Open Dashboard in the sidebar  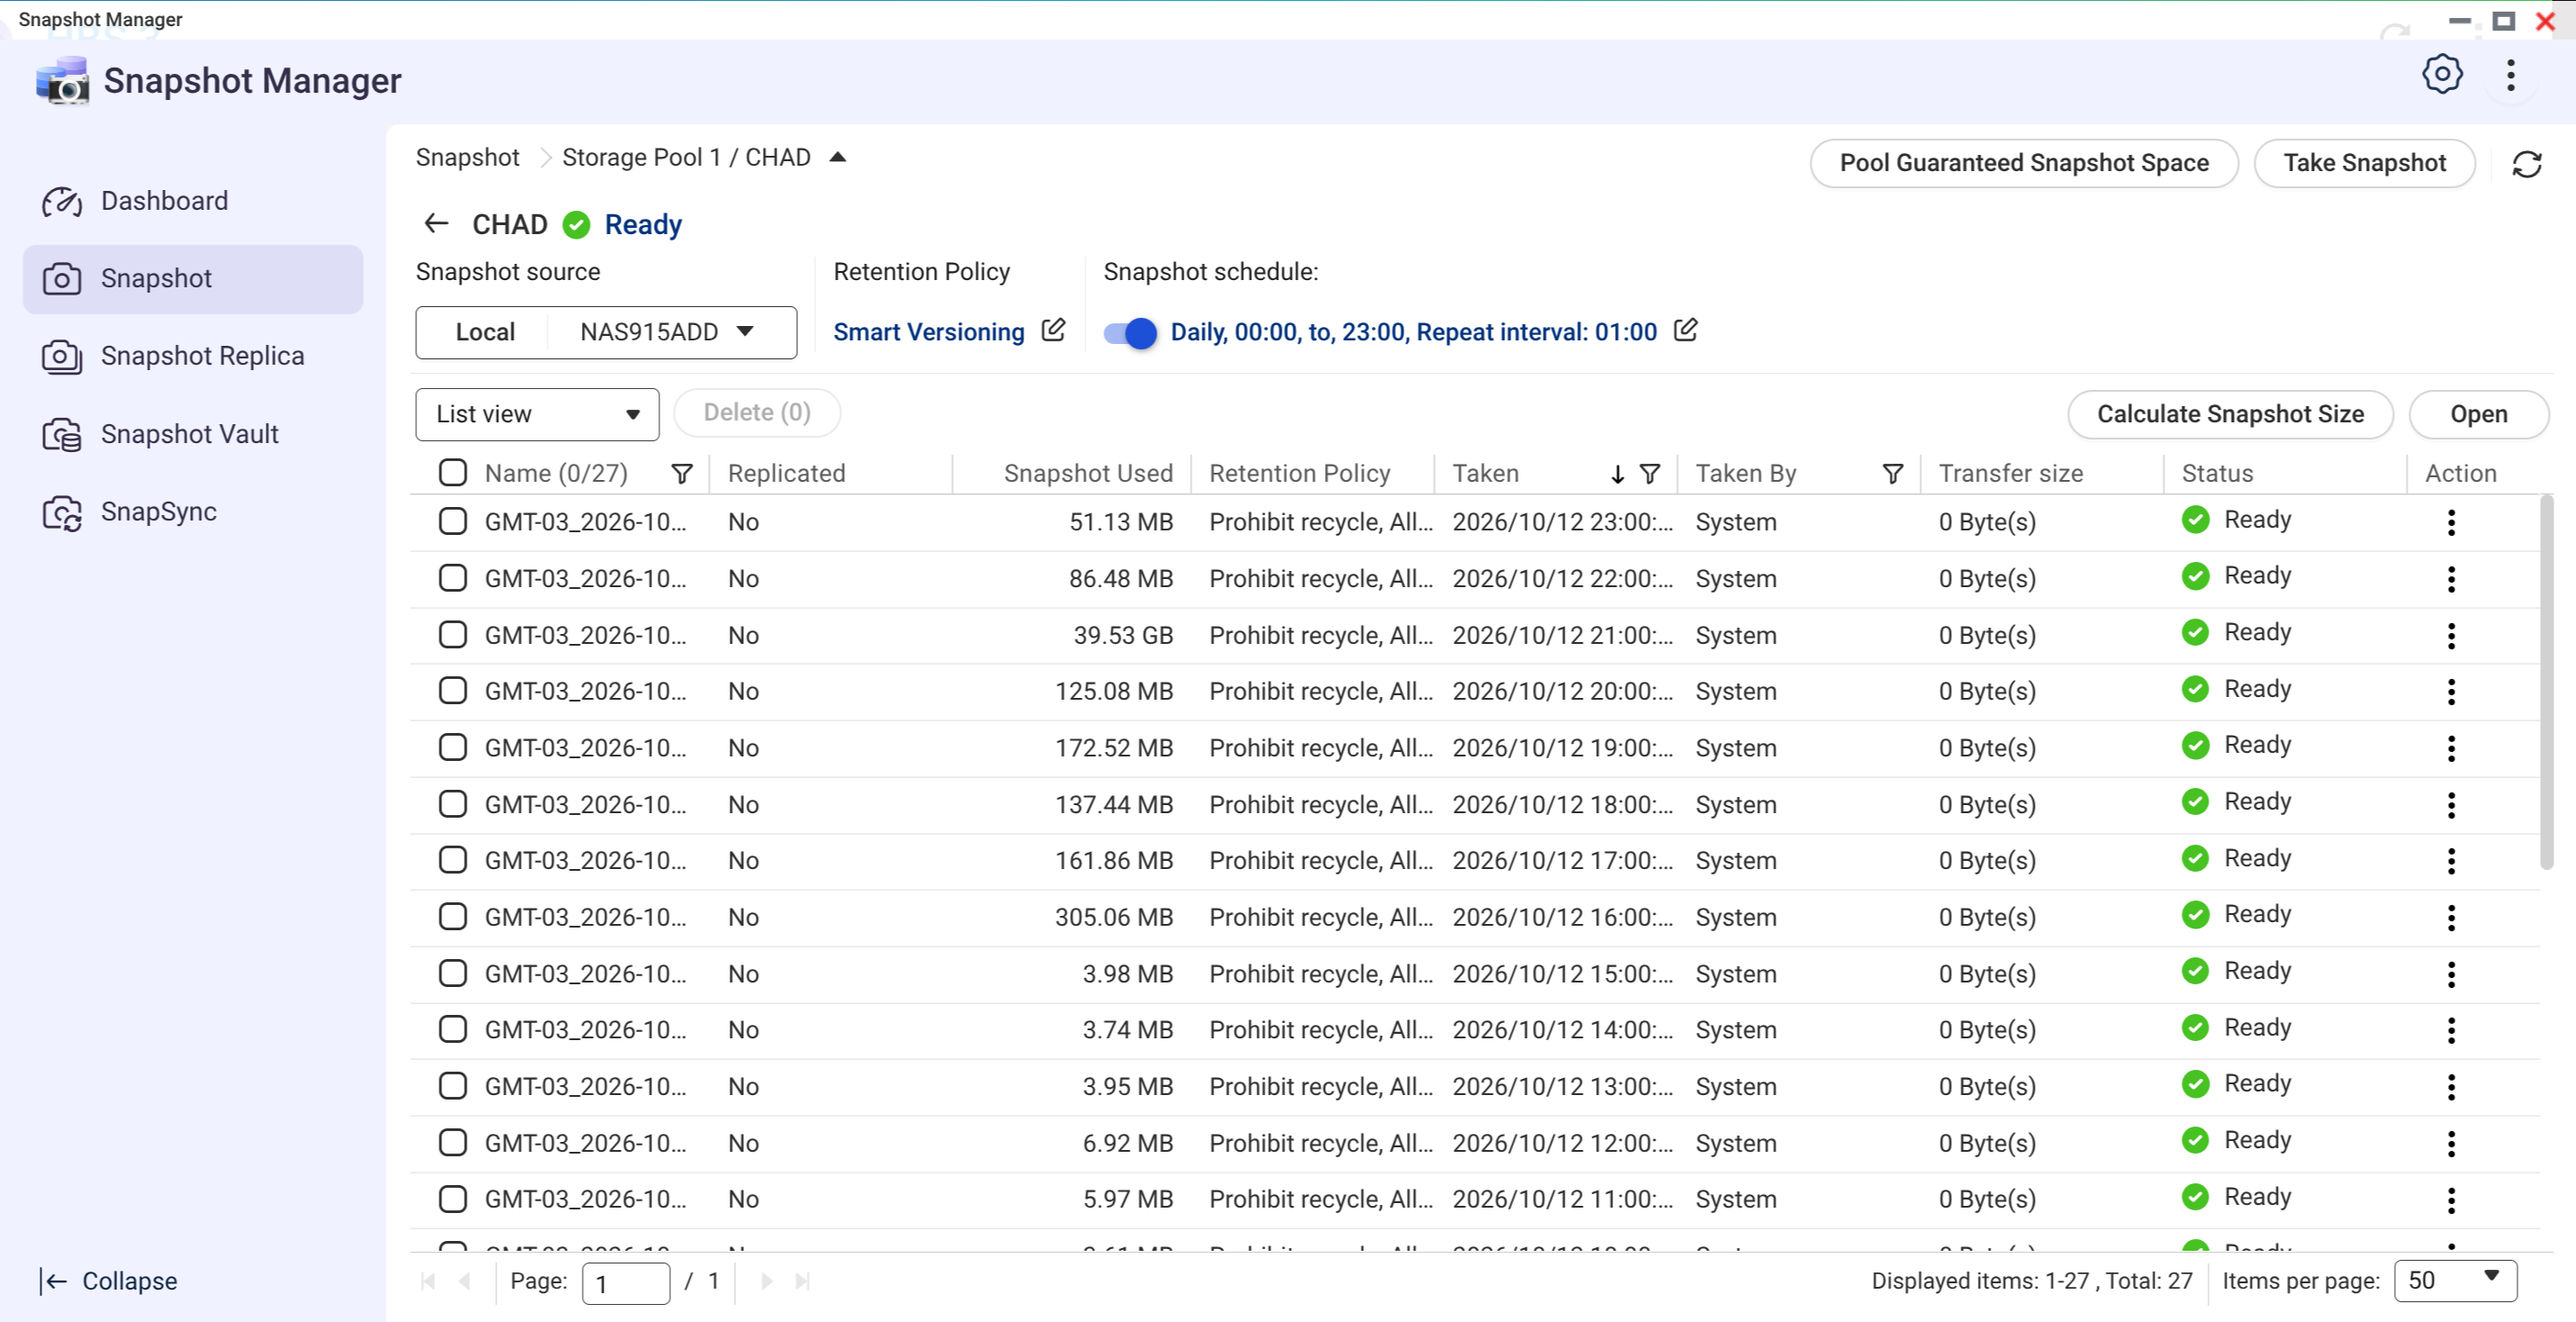[193, 201]
